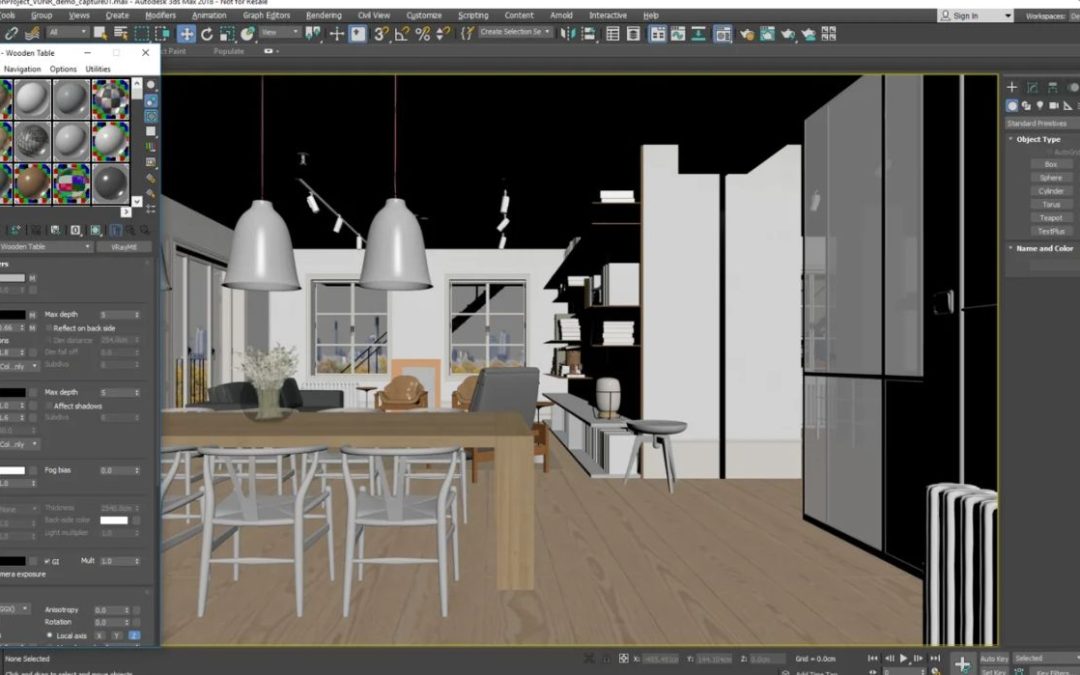The height and width of the screenshot is (675, 1080).
Task: Toggle Reflect on back side checkbox
Action: pos(48,329)
